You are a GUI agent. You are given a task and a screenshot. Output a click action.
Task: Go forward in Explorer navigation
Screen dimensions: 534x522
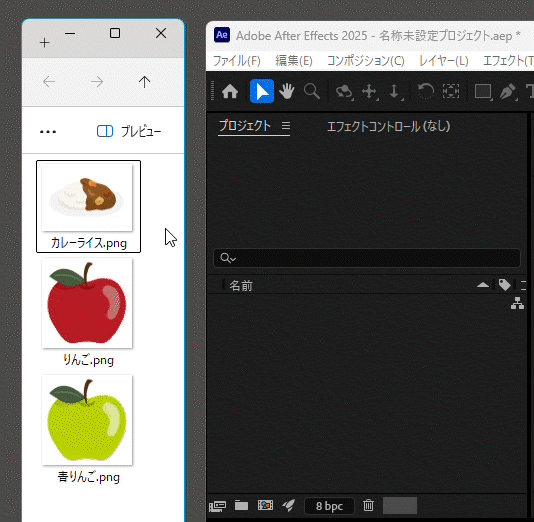click(x=97, y=82)
